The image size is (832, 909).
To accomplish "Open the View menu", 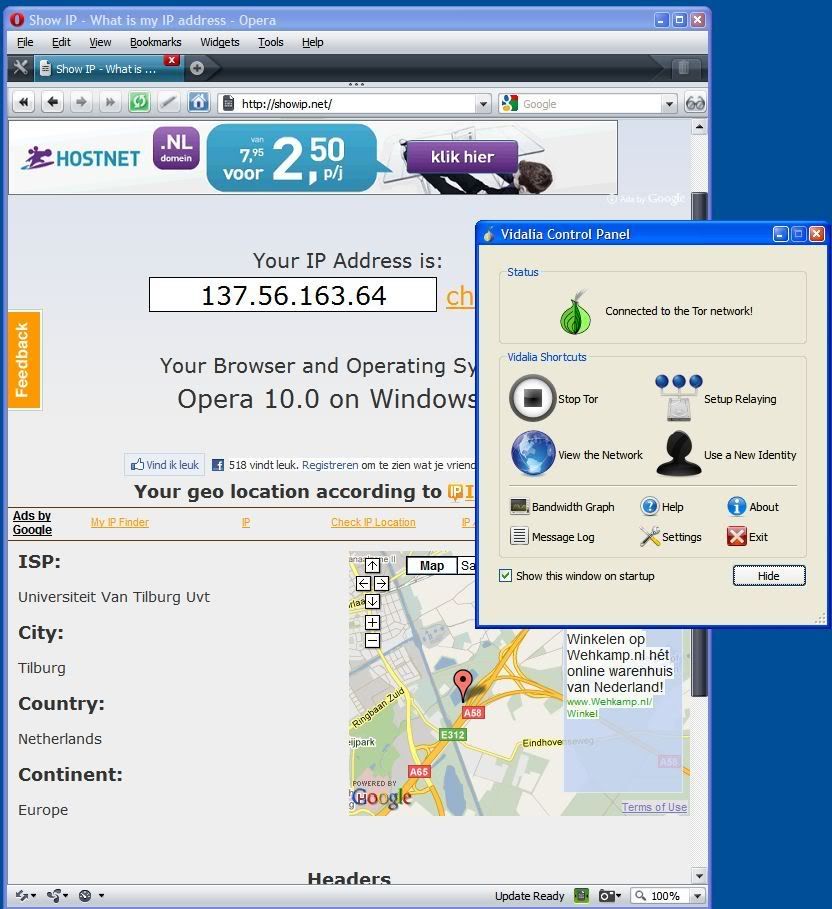I will (x=100, y=42).
